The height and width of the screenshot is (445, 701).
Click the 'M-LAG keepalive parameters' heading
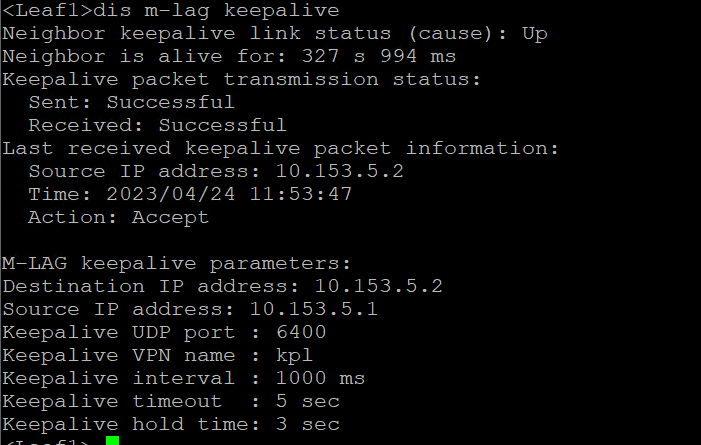pos(177,264)
